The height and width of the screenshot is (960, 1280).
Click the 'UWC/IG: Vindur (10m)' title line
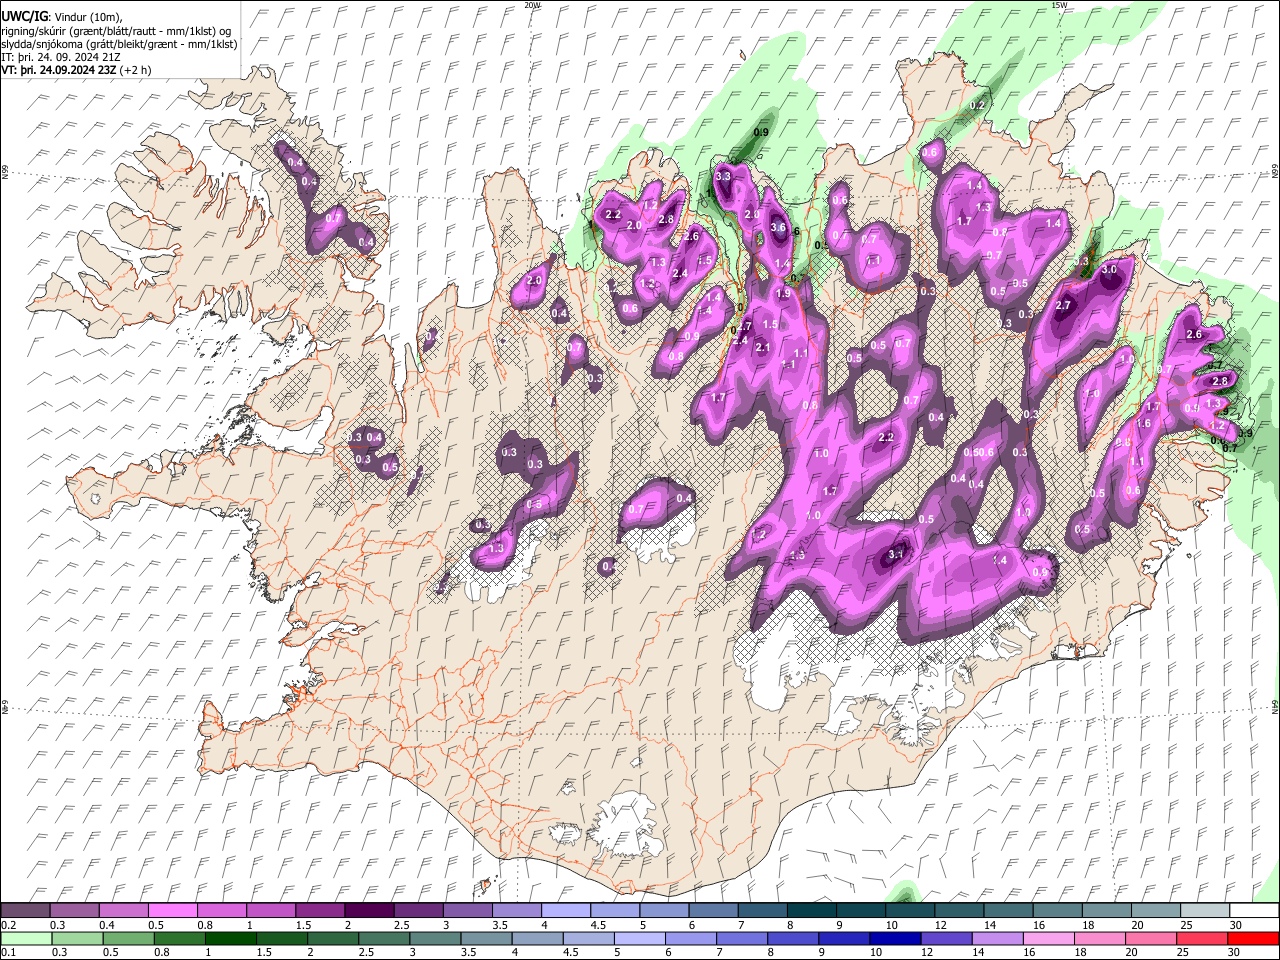coord(61,17)
